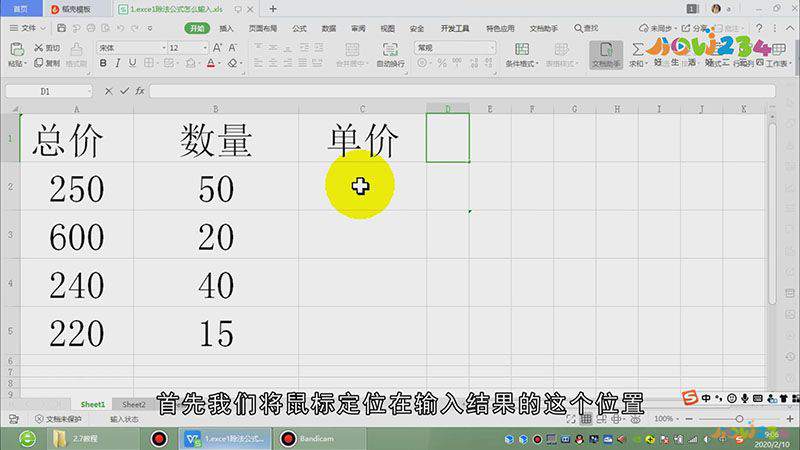The height and width of the screenshot is (450, 800).
Task: Open the Developer Tools (开发工具) tab
Action: [x=455, y=28]
